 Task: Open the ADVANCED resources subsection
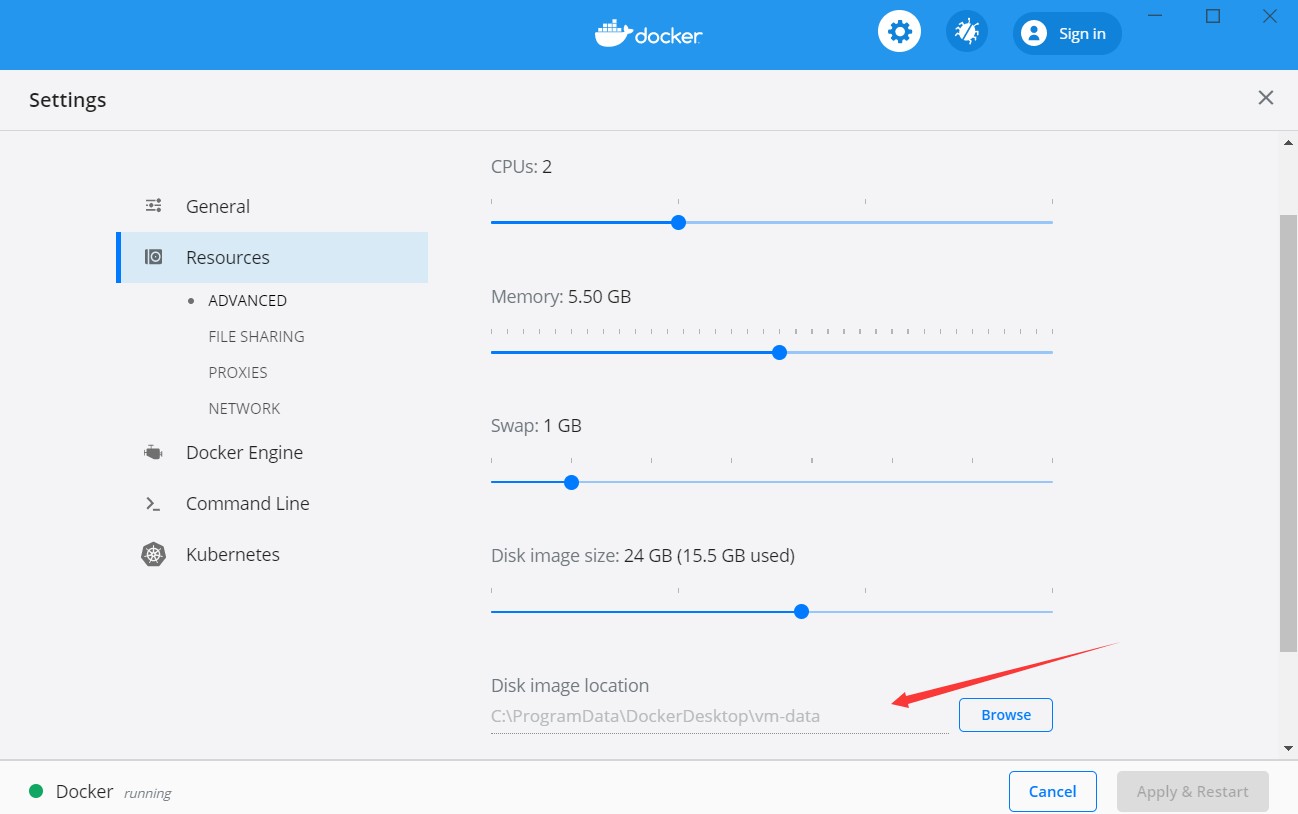point(247,300)
